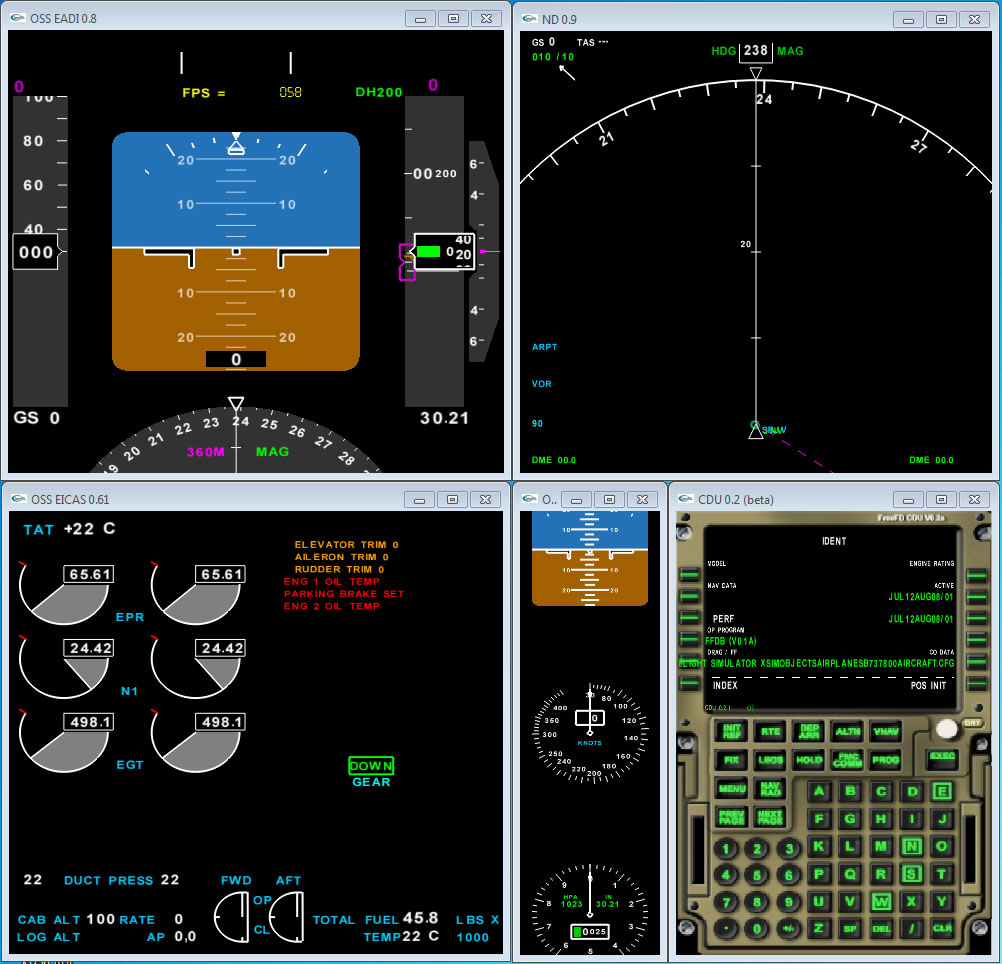
Task: Select the FIX key on the CDU
Action: (732, 760)
